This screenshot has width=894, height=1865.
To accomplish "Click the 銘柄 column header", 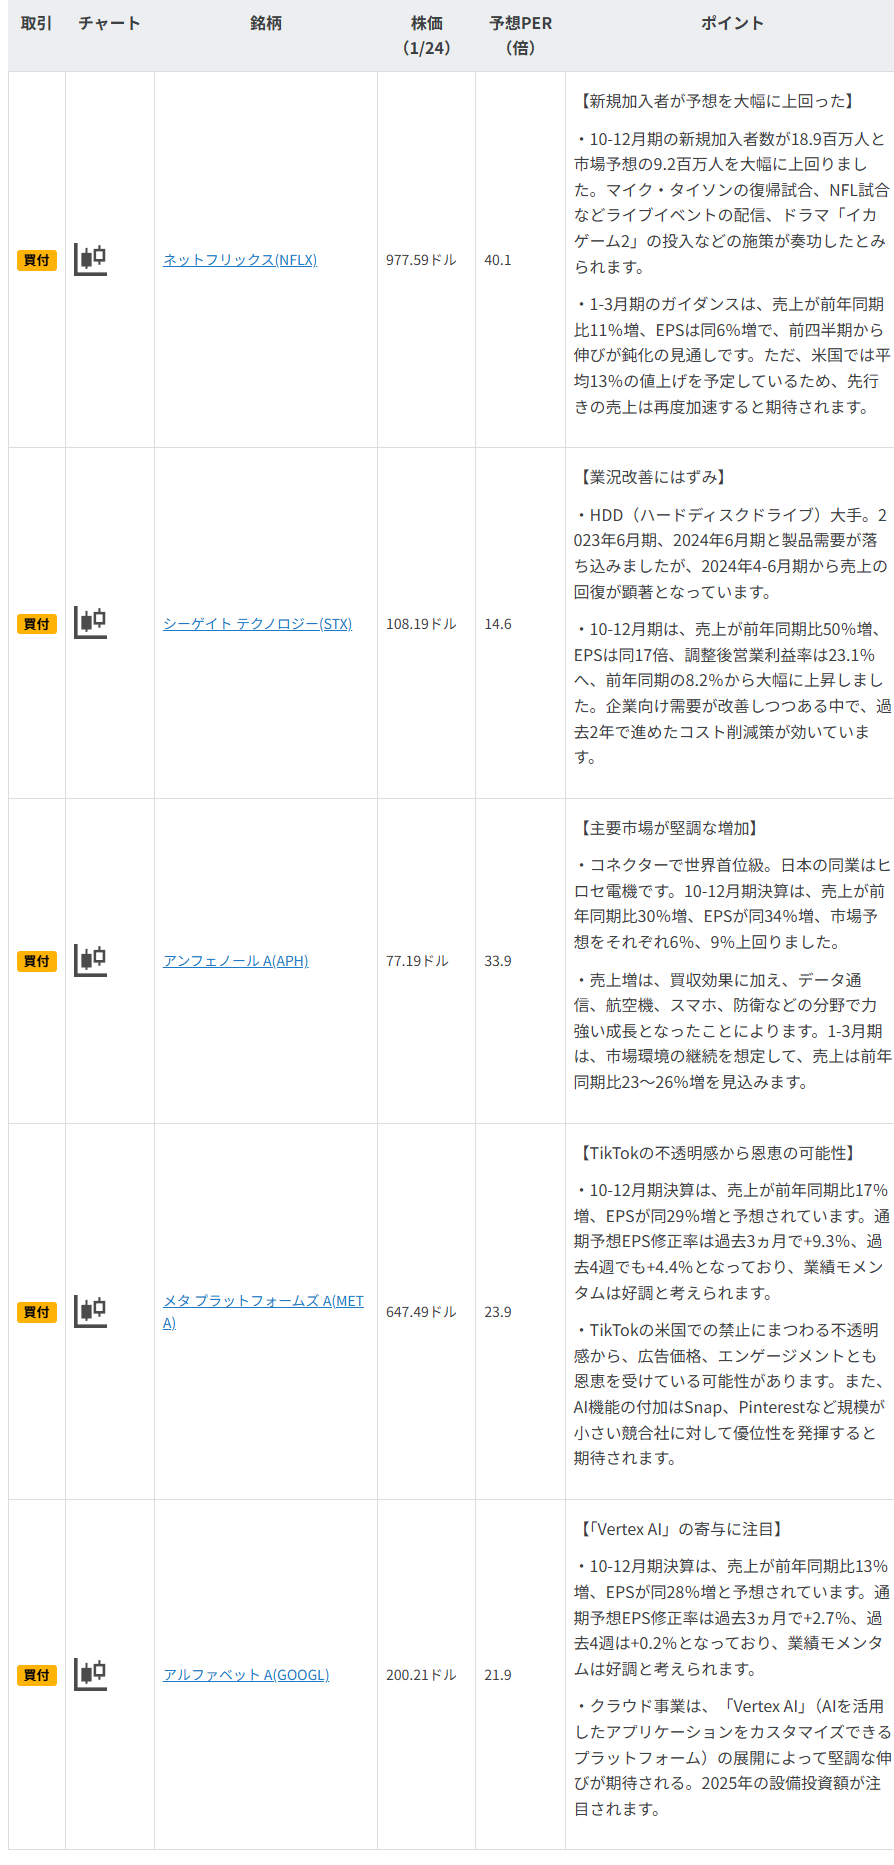I will click(266, 23).
